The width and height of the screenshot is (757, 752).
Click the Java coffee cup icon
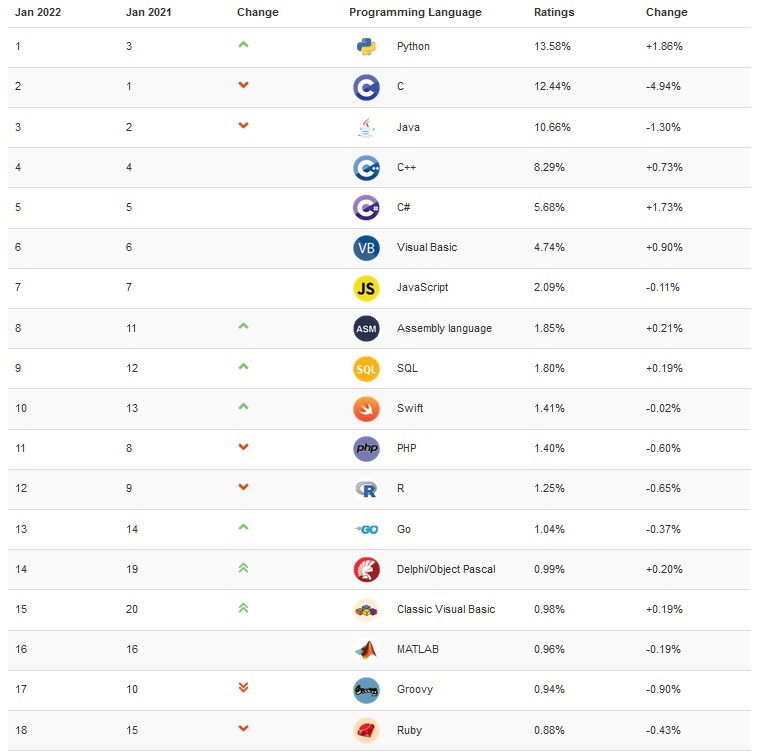pos(366,127)
